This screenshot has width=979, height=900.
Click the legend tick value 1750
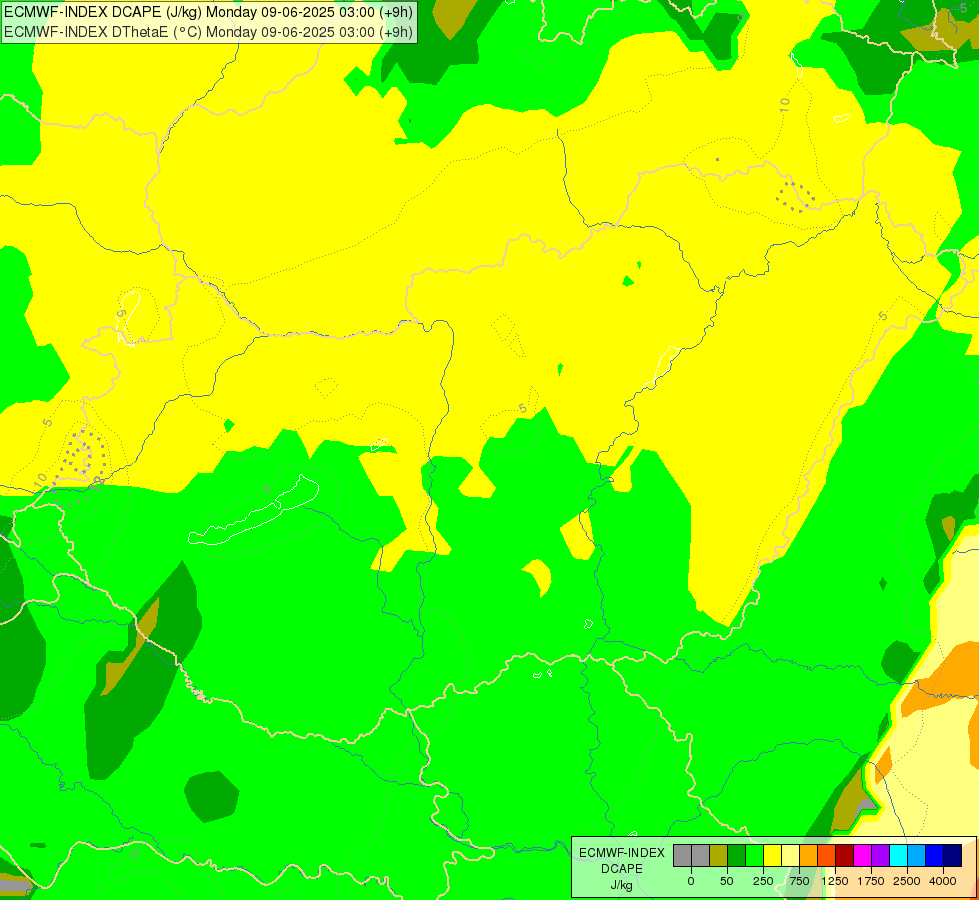click(870, 881)
